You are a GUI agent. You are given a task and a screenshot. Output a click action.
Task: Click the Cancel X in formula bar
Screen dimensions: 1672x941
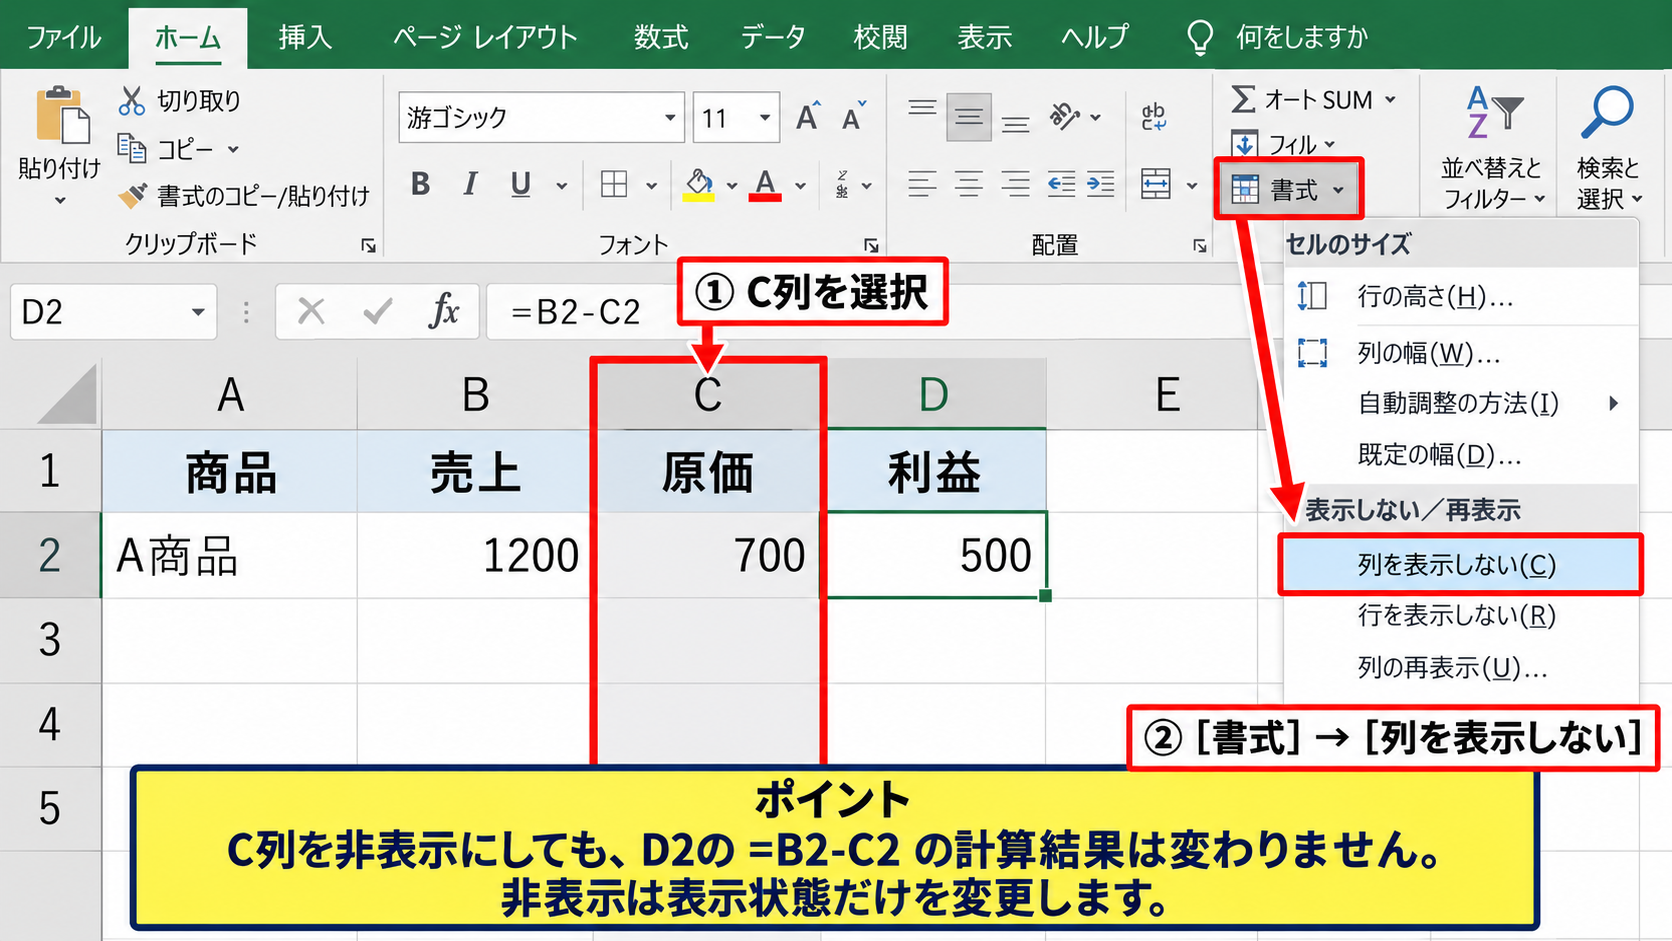[312, 312]
